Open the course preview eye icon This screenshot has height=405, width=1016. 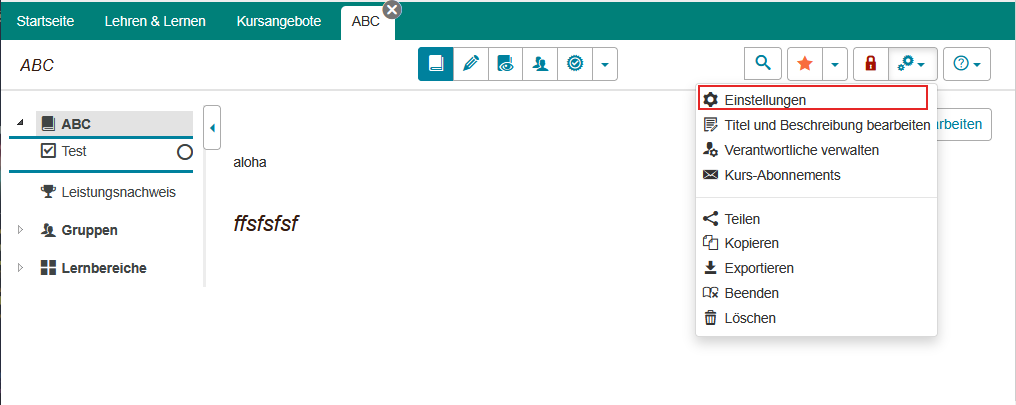tap(506, 64)
